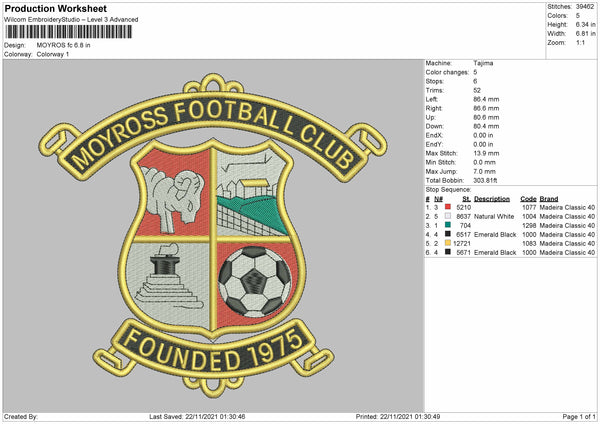Click the 'EndY:' label
600x424 pixels.
coord(434,144)
